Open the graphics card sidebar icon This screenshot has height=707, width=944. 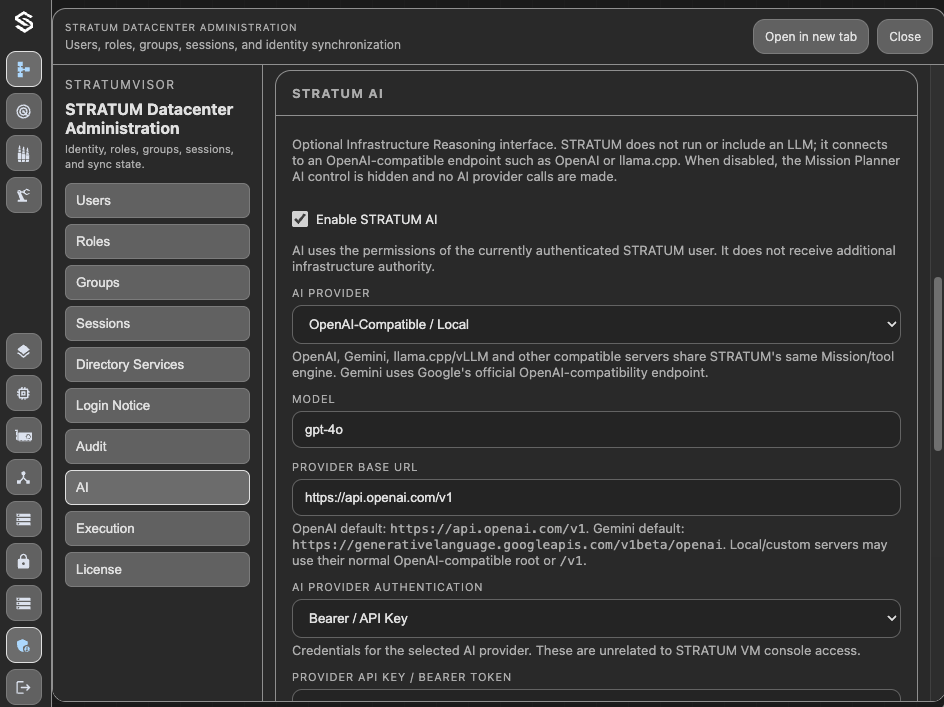24,435
